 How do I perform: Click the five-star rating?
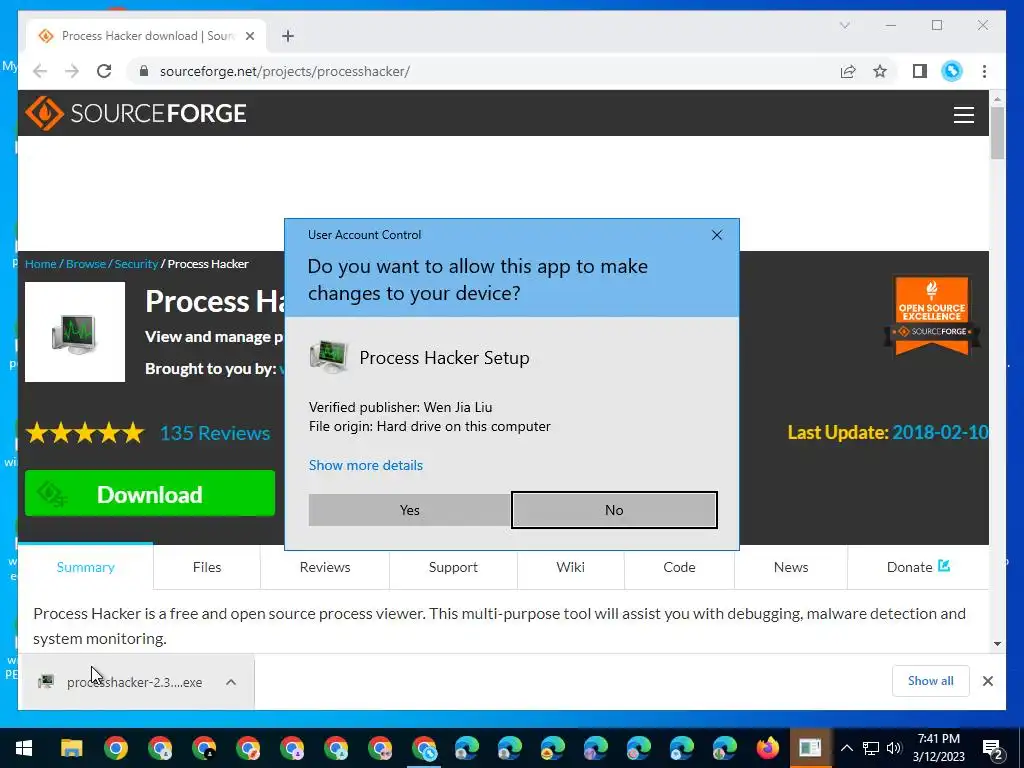[85, 432]
